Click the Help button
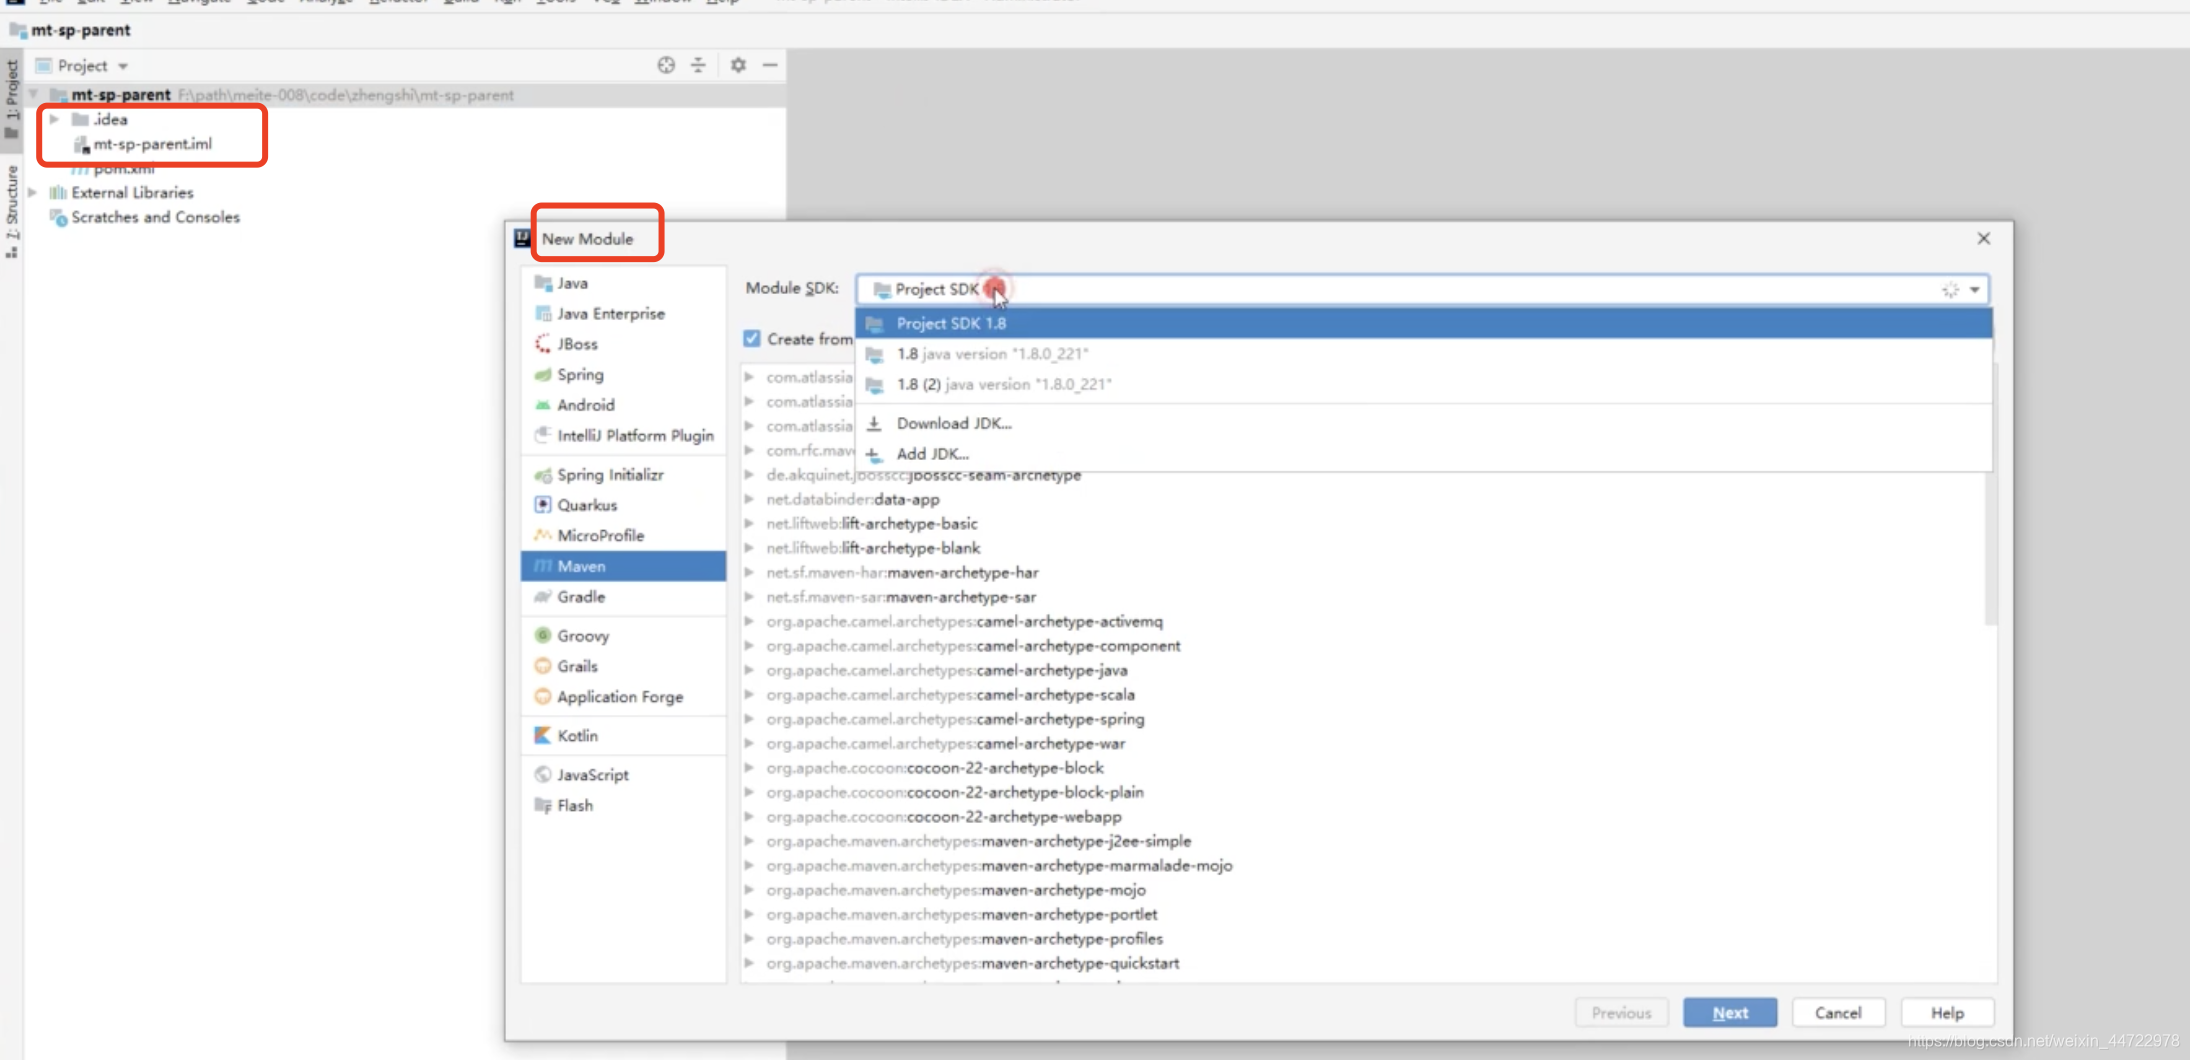The image size is (2190, 1060). 1947,1013
